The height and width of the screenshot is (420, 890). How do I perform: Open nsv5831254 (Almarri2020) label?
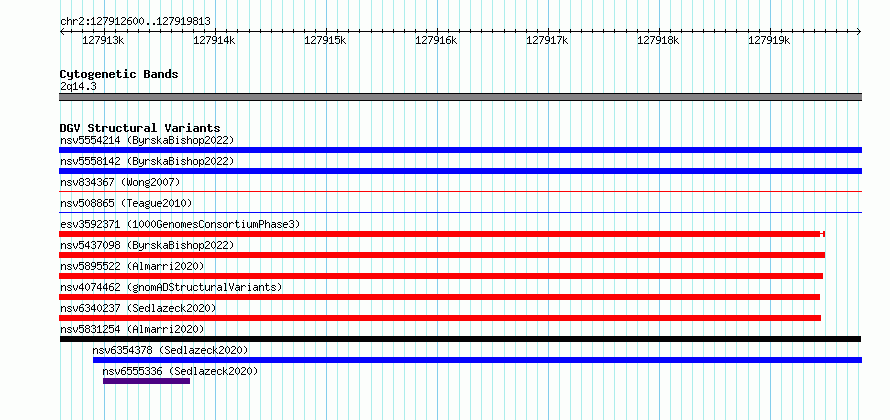coord(132,329)
